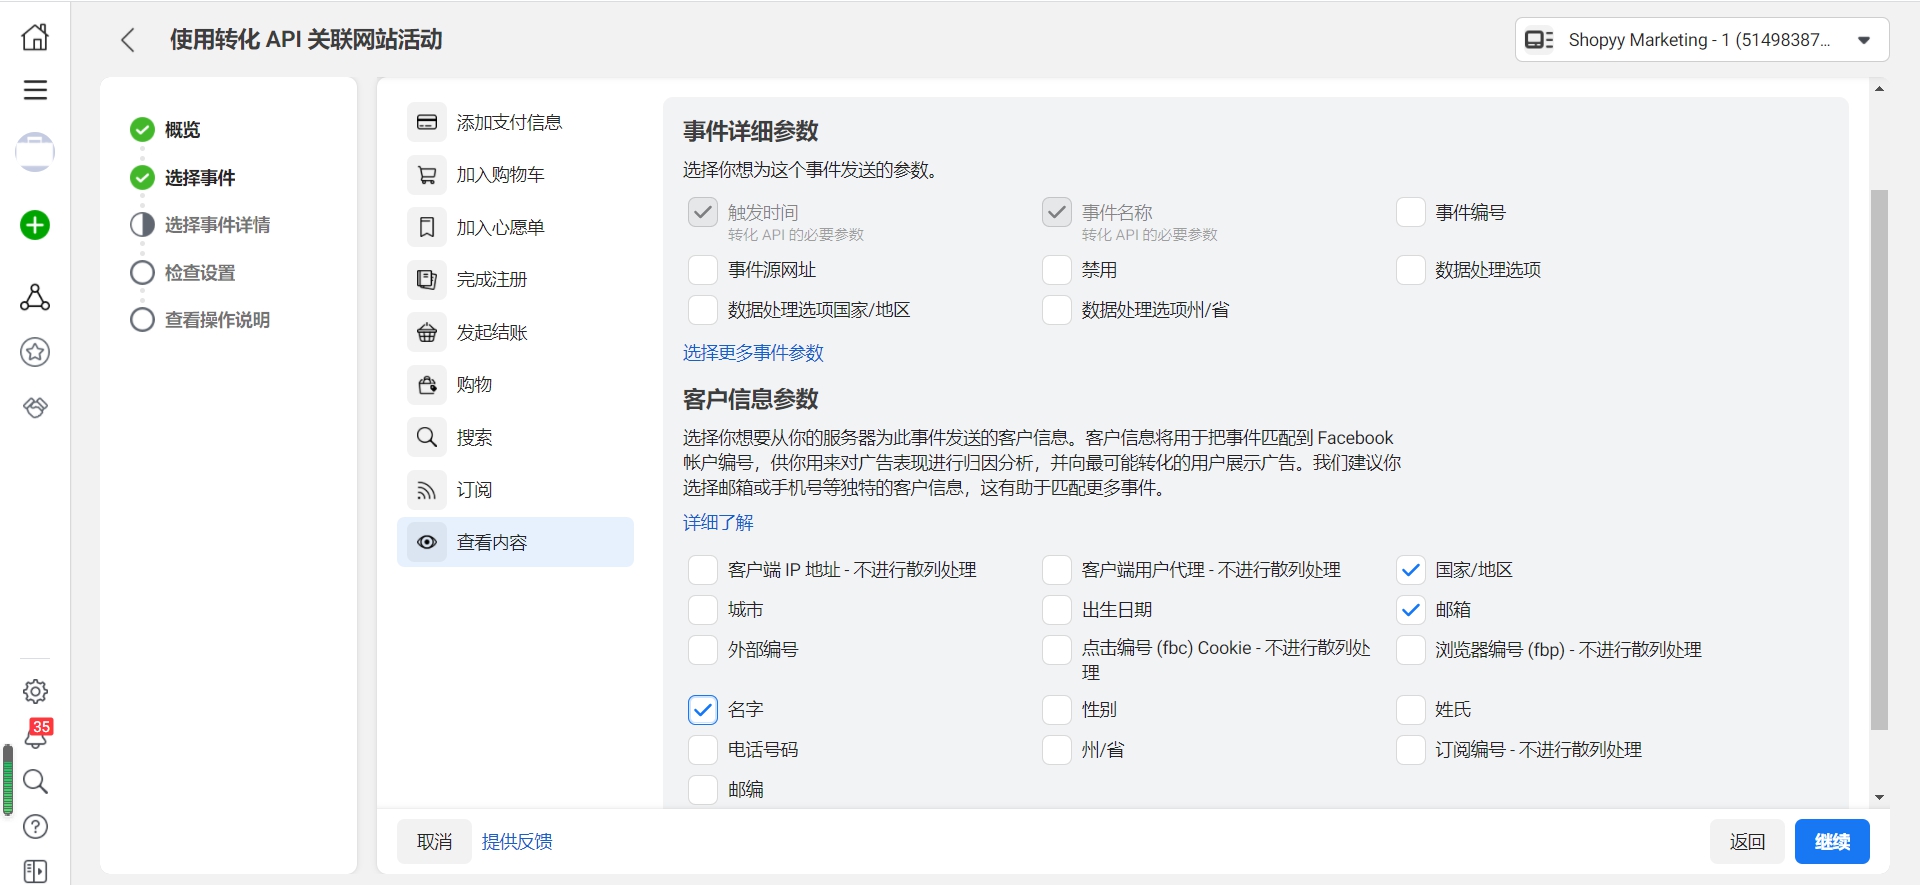This screenshot has height=885, width=1920.
Task: Open the 详细了解 link
Action: coord(718,523)
